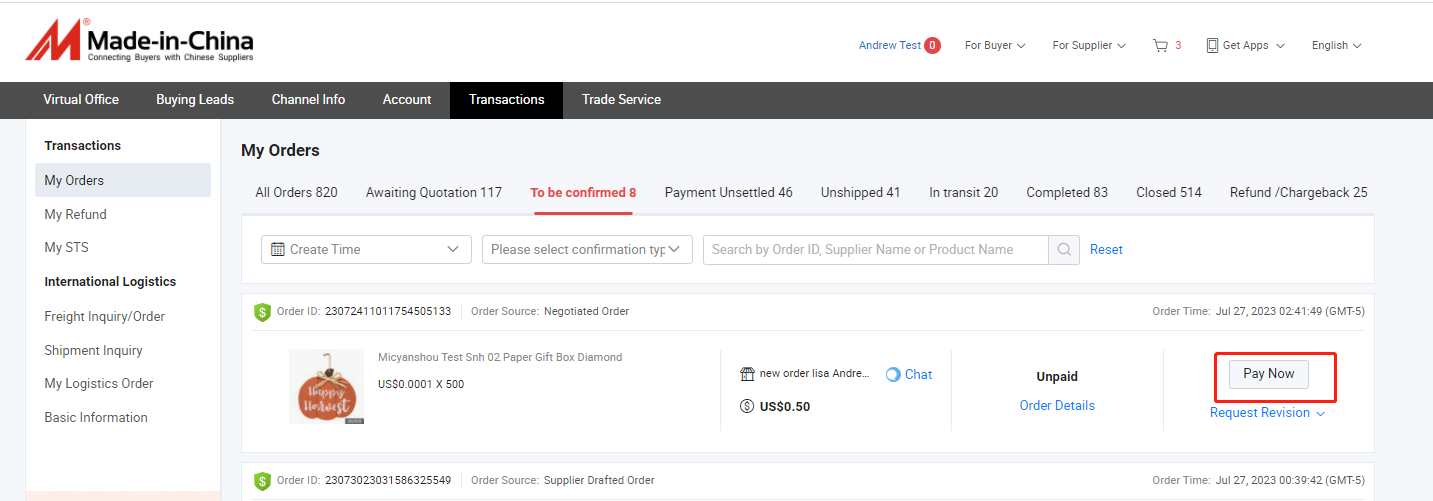Expand the For Supplier menu
The width and height of the screenshot is (1433, 501).
tap(1089, 45)
